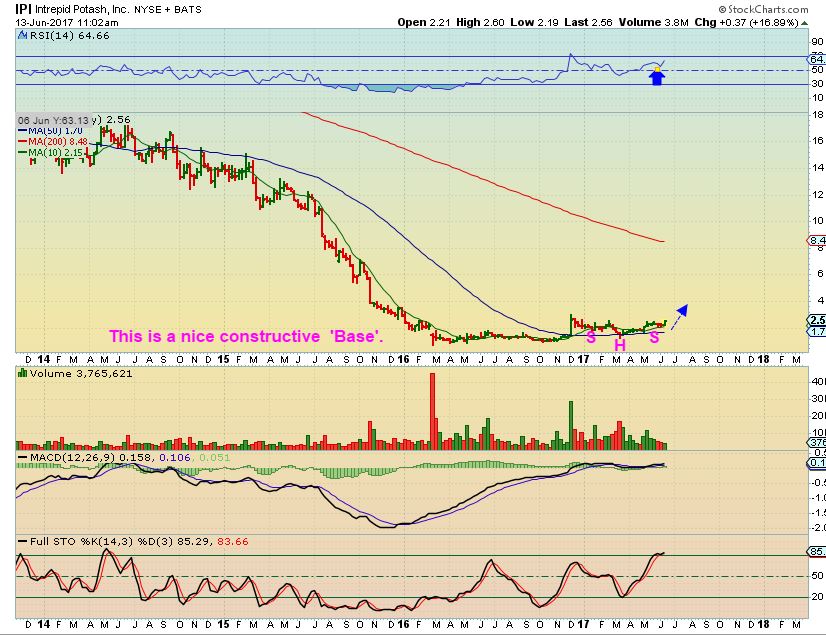
Task: Click the Low 2.19 quote value
Action: pyautogui.click(x=535, y=22)
